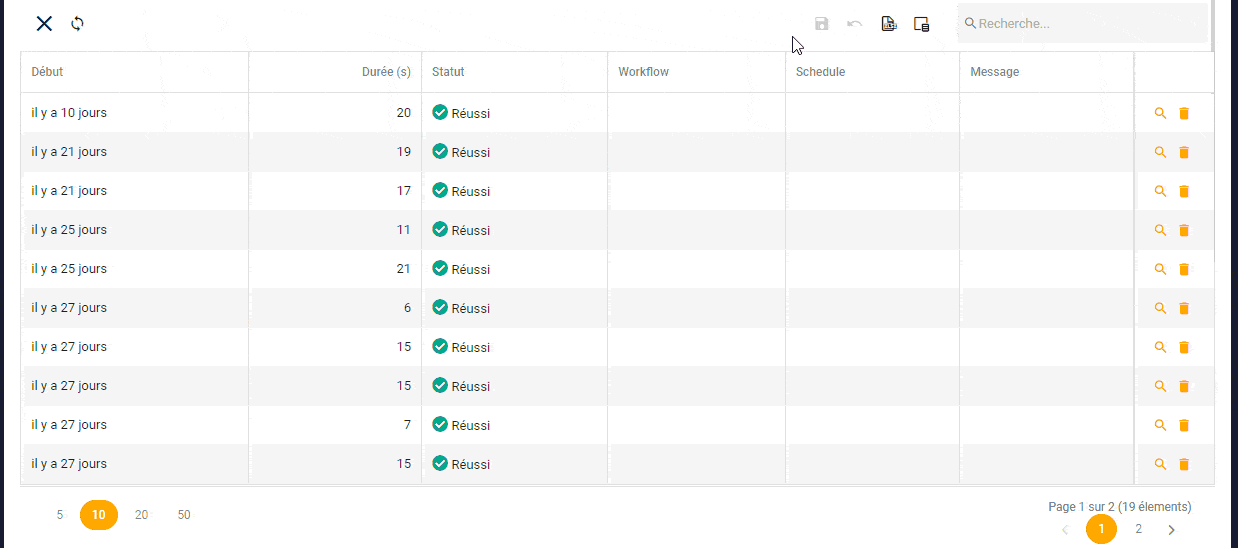The height and width of the screenshot is (548, 1238).
Task: Set page size to 20
Action: pos(141,515)
